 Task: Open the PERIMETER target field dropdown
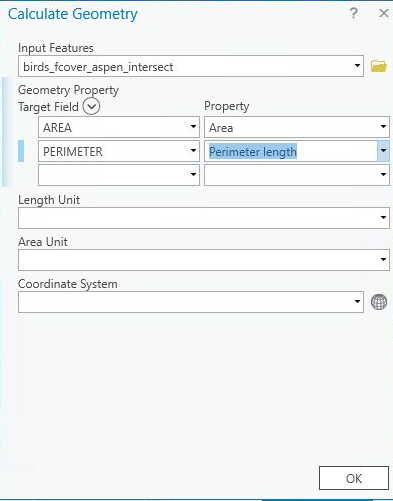pos(193,151)
